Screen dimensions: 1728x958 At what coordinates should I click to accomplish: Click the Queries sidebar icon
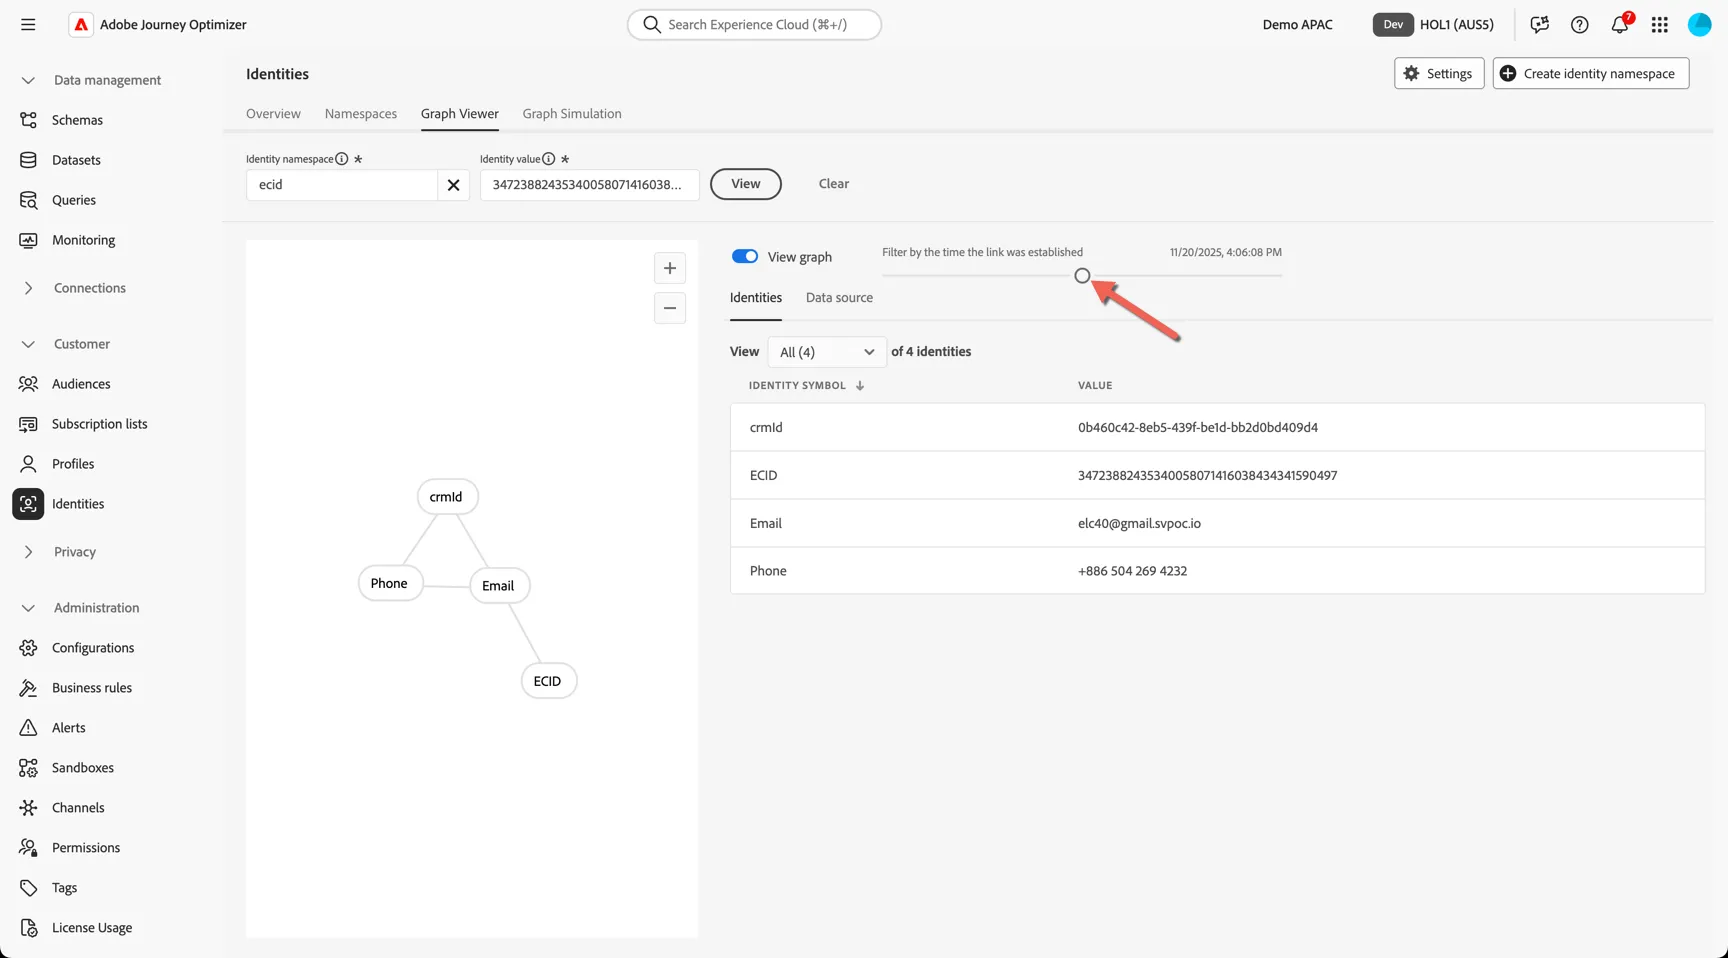[28, 200]
